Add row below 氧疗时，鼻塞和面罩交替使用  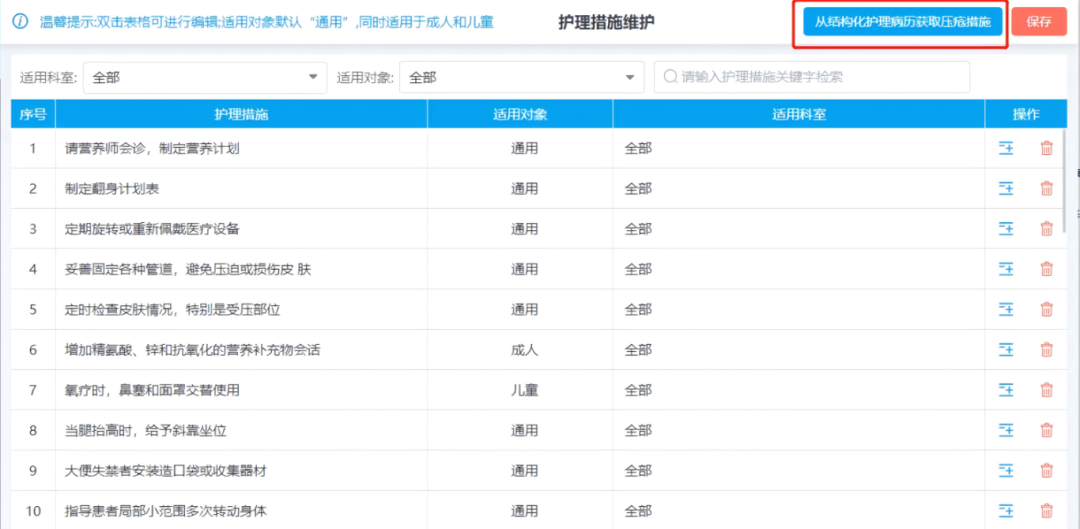[x=1006, y=390]
